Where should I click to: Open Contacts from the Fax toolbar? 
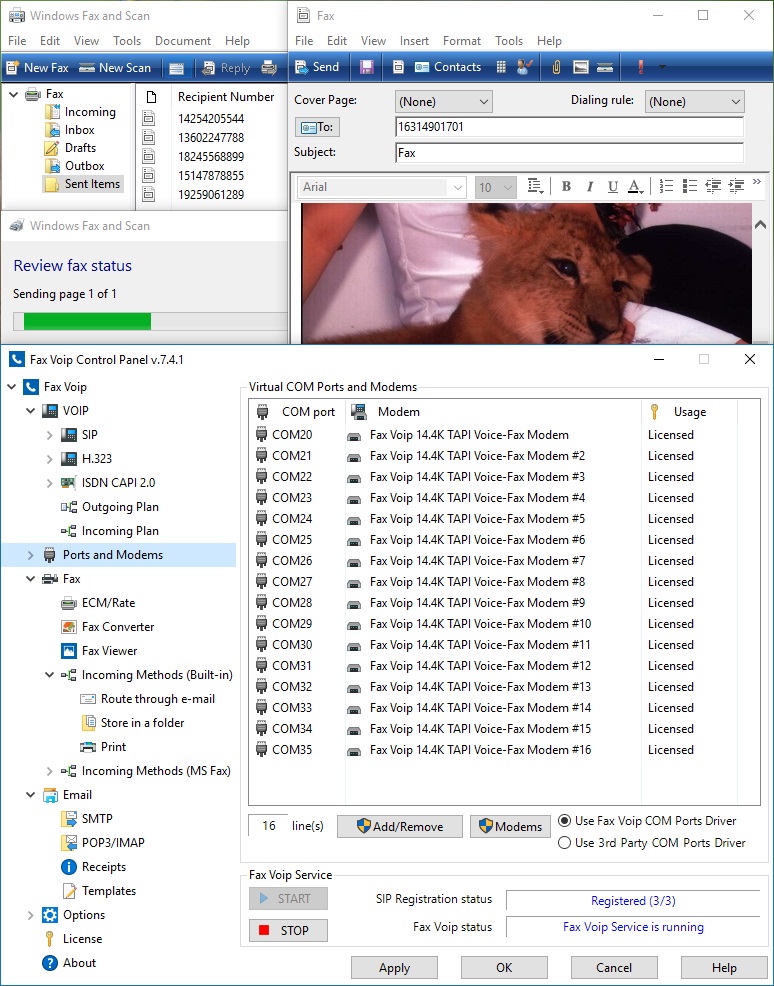click(x=448, y=67)
